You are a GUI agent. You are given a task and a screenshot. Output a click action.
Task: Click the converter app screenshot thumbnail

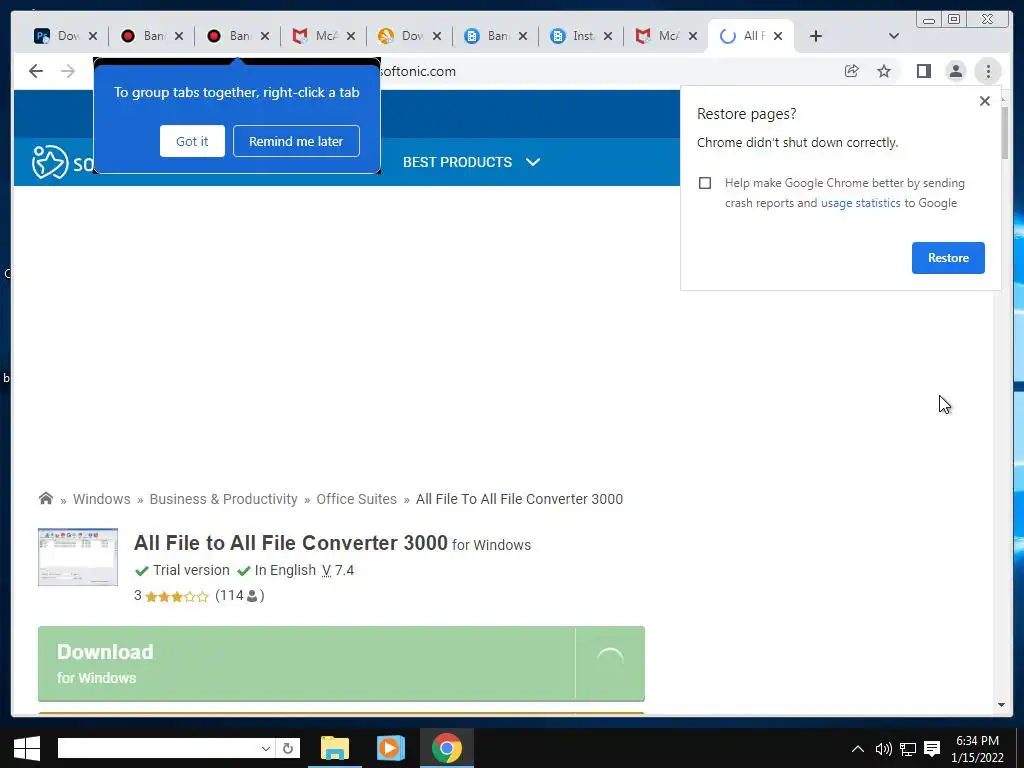click(78, 557)
